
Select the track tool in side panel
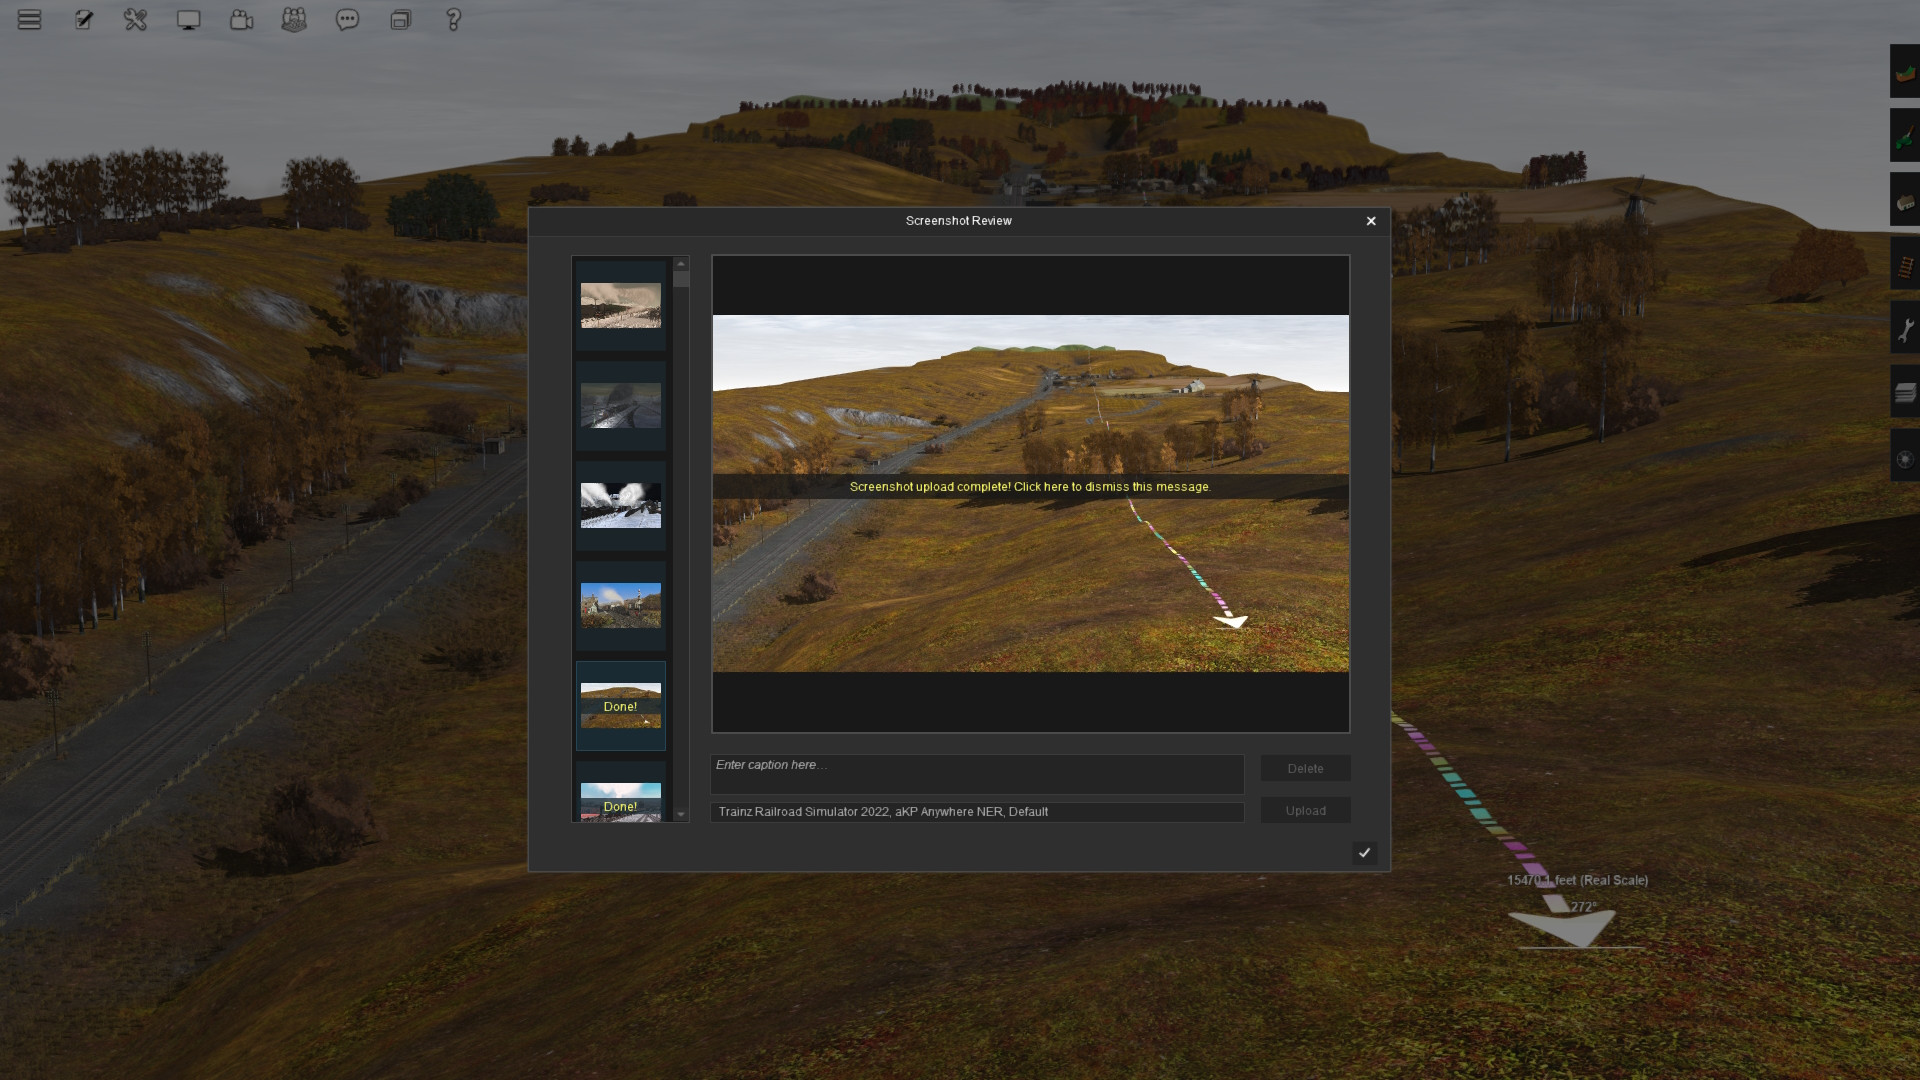1905,265
